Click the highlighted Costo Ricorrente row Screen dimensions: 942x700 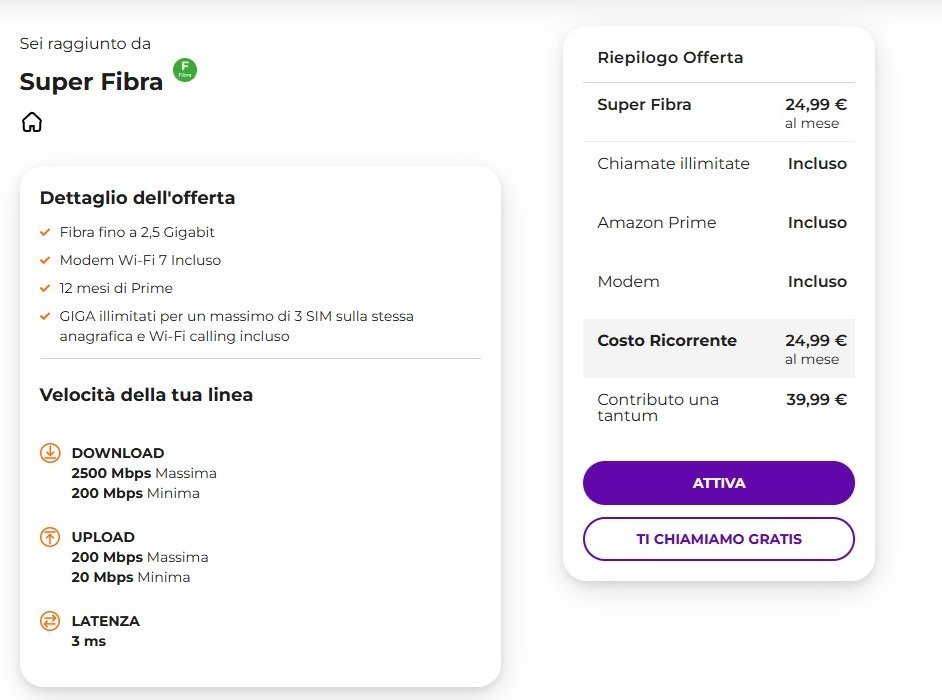[x=718, y=348]
